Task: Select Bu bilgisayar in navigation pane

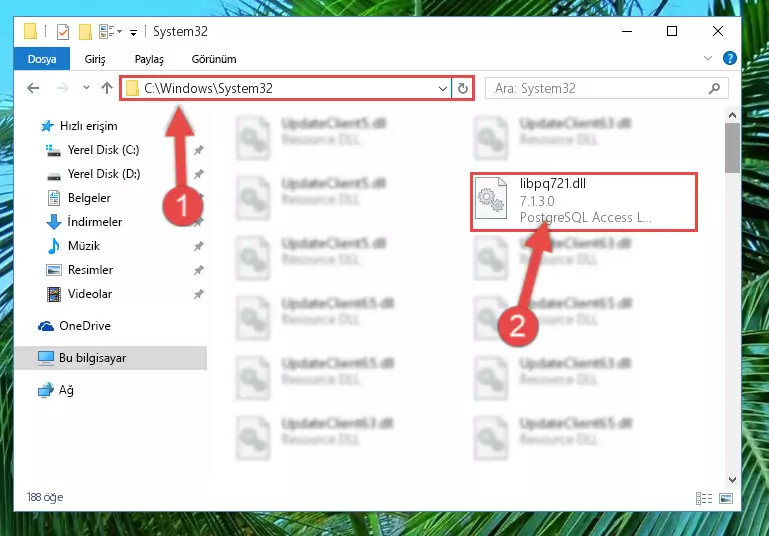Action: [x=111, y=358]
